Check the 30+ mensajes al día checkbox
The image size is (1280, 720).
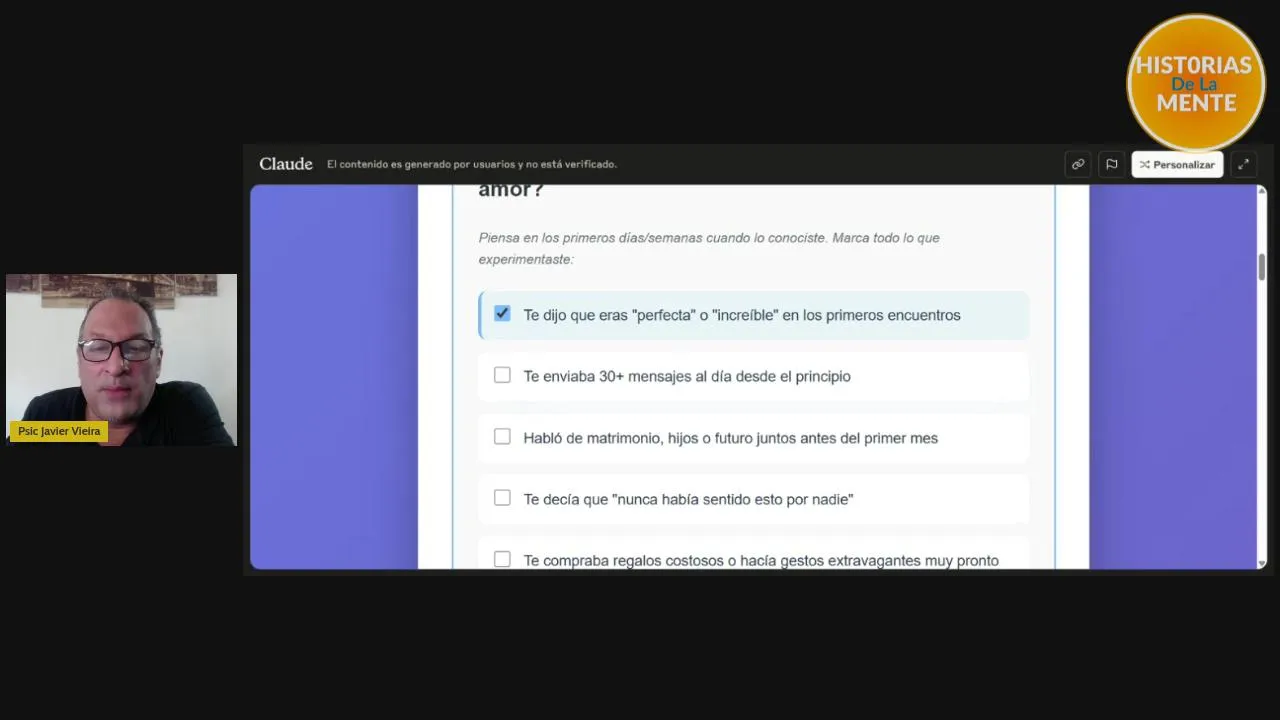(x=502, y=375)
